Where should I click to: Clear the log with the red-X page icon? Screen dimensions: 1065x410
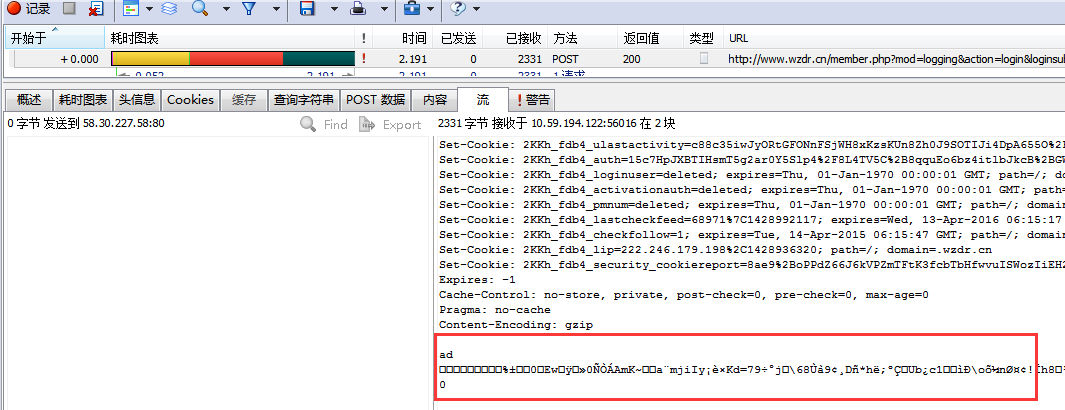(x=96, y=8)
